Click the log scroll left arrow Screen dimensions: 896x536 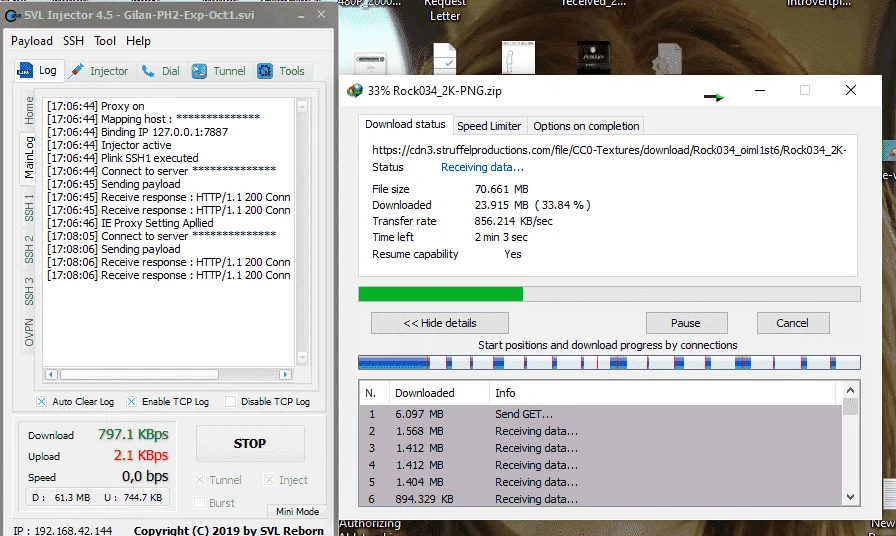(51, 374)
